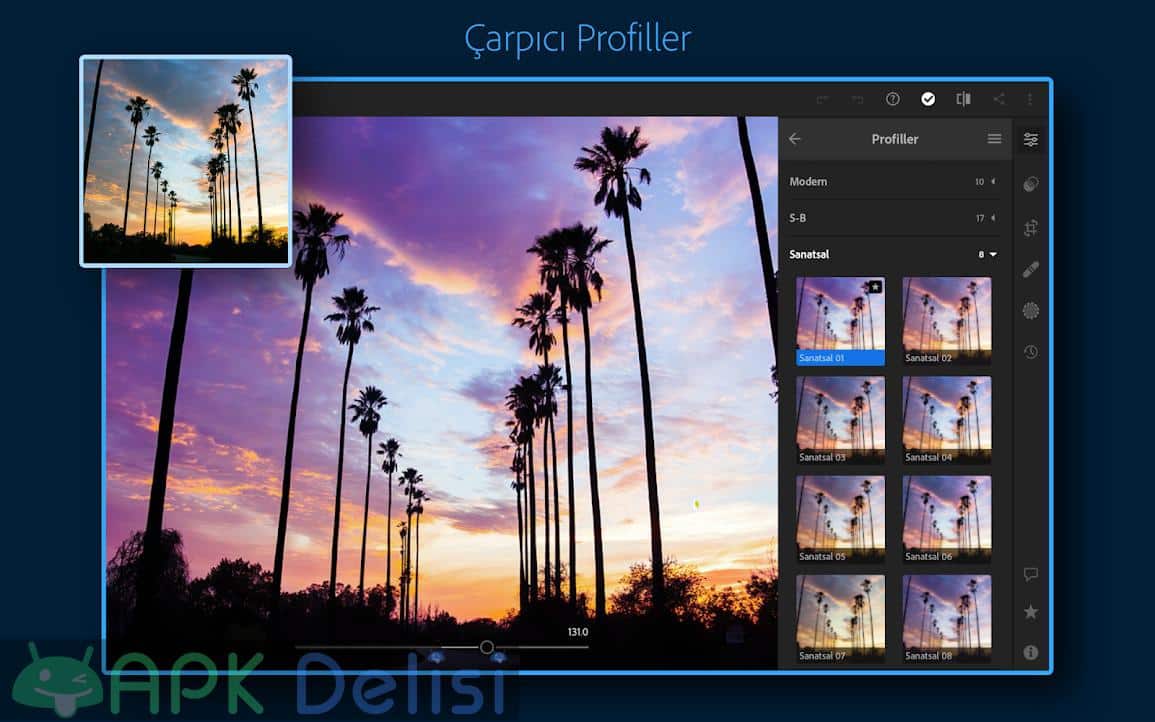Open the comments speech bubble icon

(x=1030, y=574)
